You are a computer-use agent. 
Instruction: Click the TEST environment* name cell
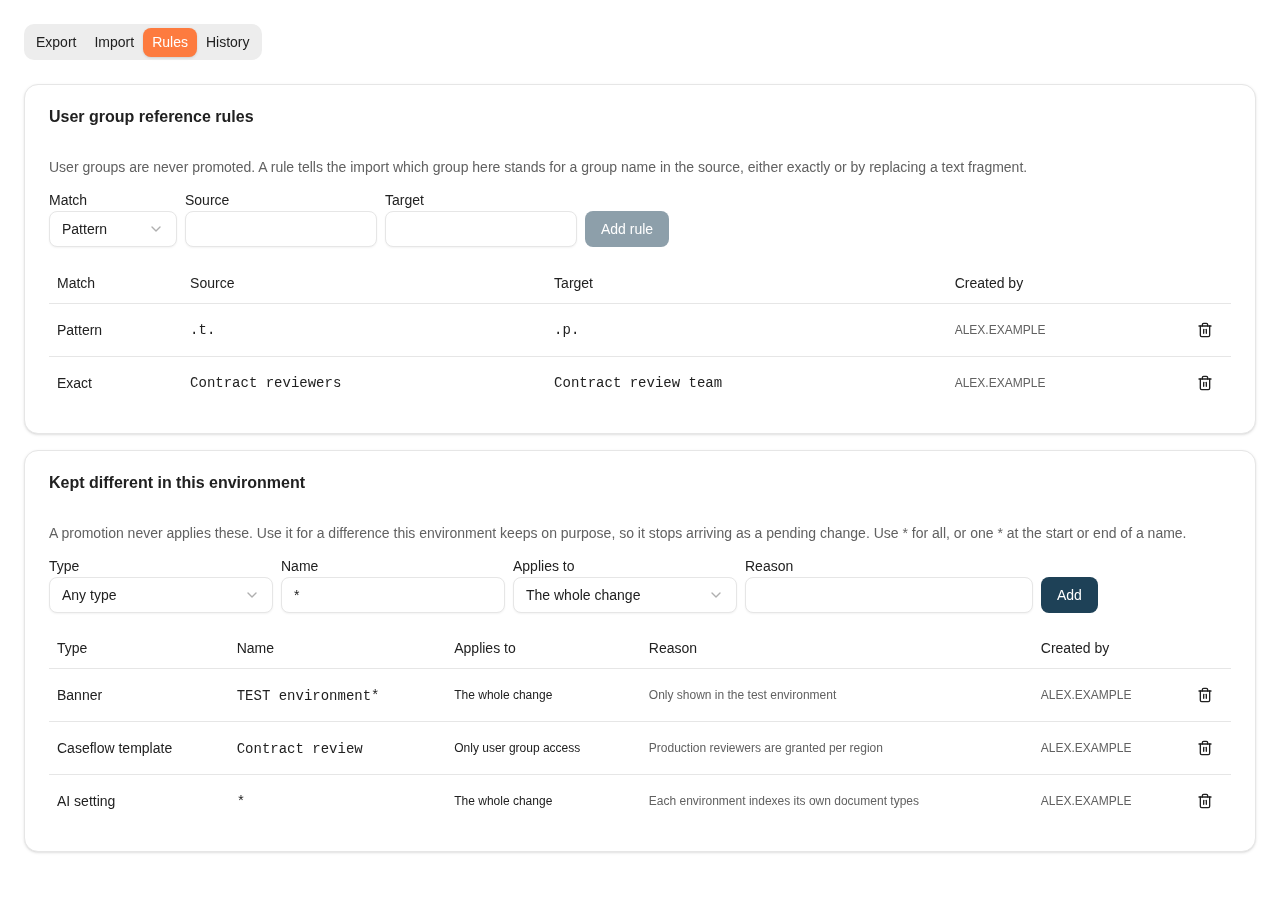(x=308, y=696)
